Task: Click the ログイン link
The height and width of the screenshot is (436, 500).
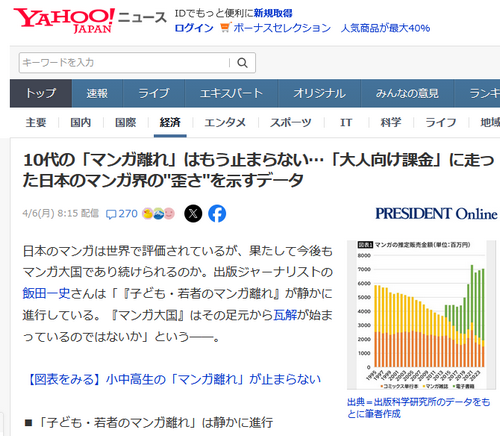Action: pyautogui.click(x=194, y=28)
